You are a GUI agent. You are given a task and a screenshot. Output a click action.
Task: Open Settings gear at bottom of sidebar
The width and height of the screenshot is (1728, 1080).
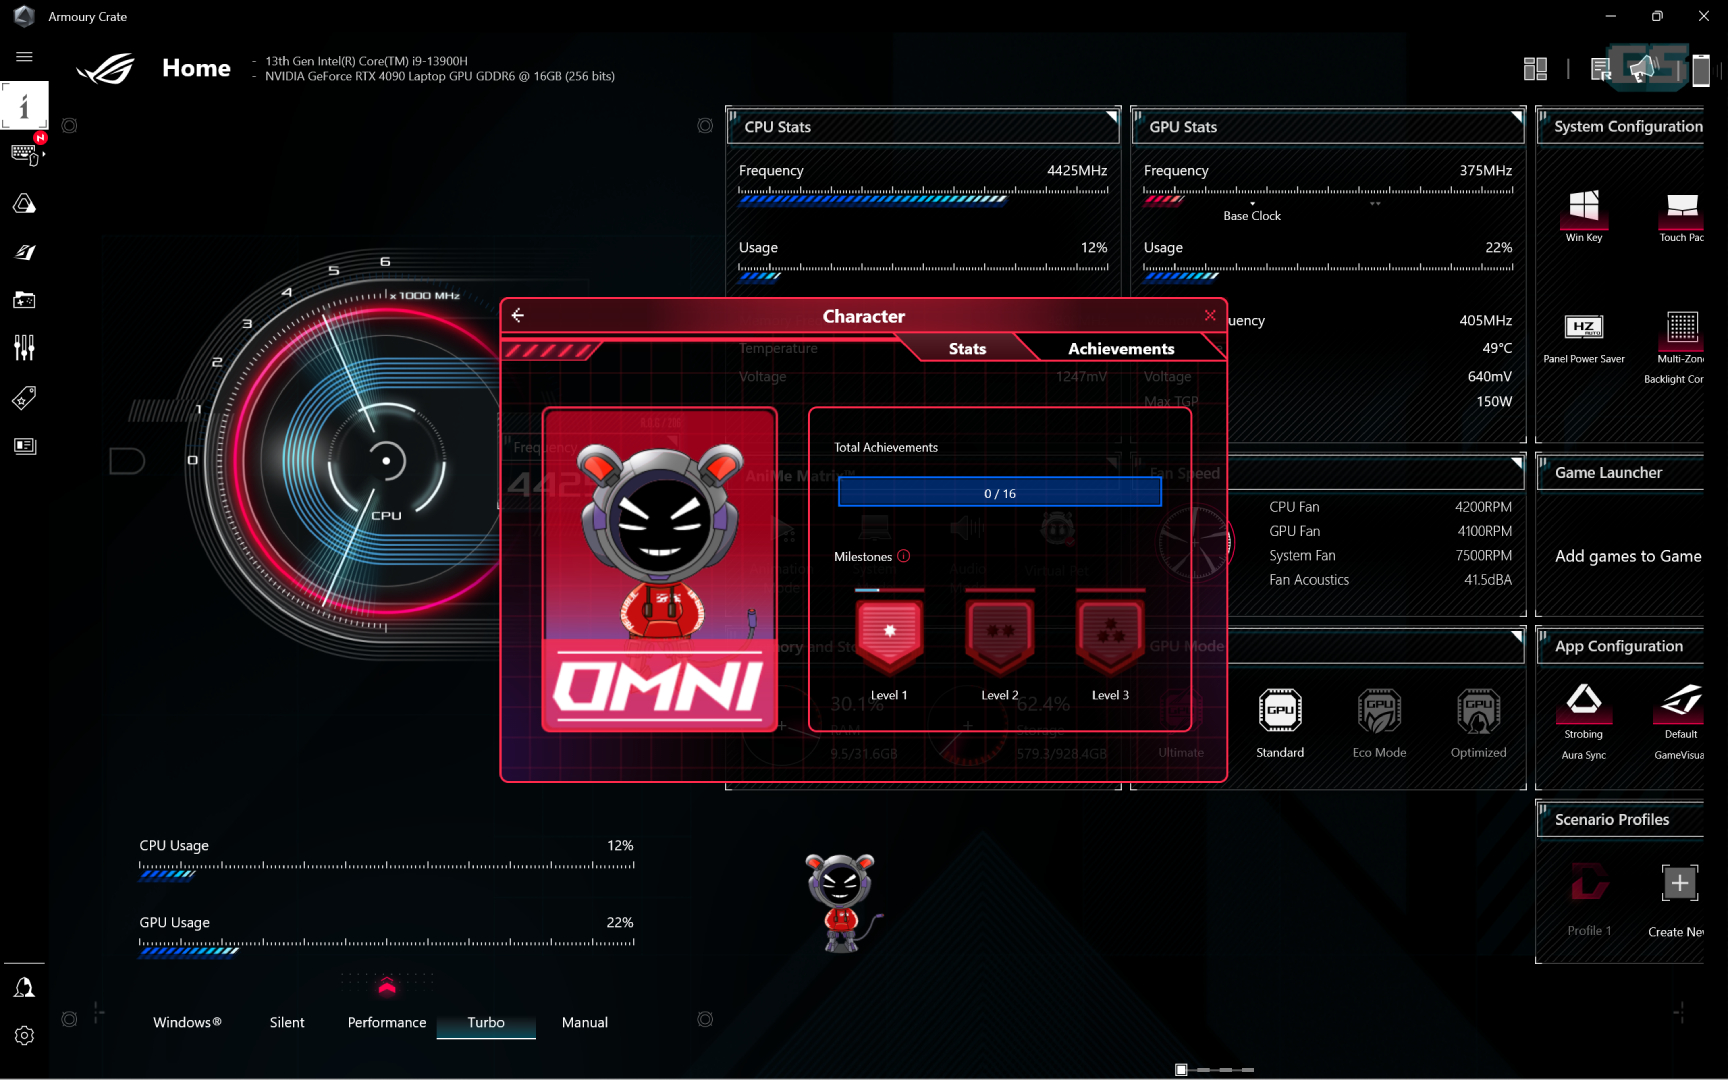coord(24,1036)
